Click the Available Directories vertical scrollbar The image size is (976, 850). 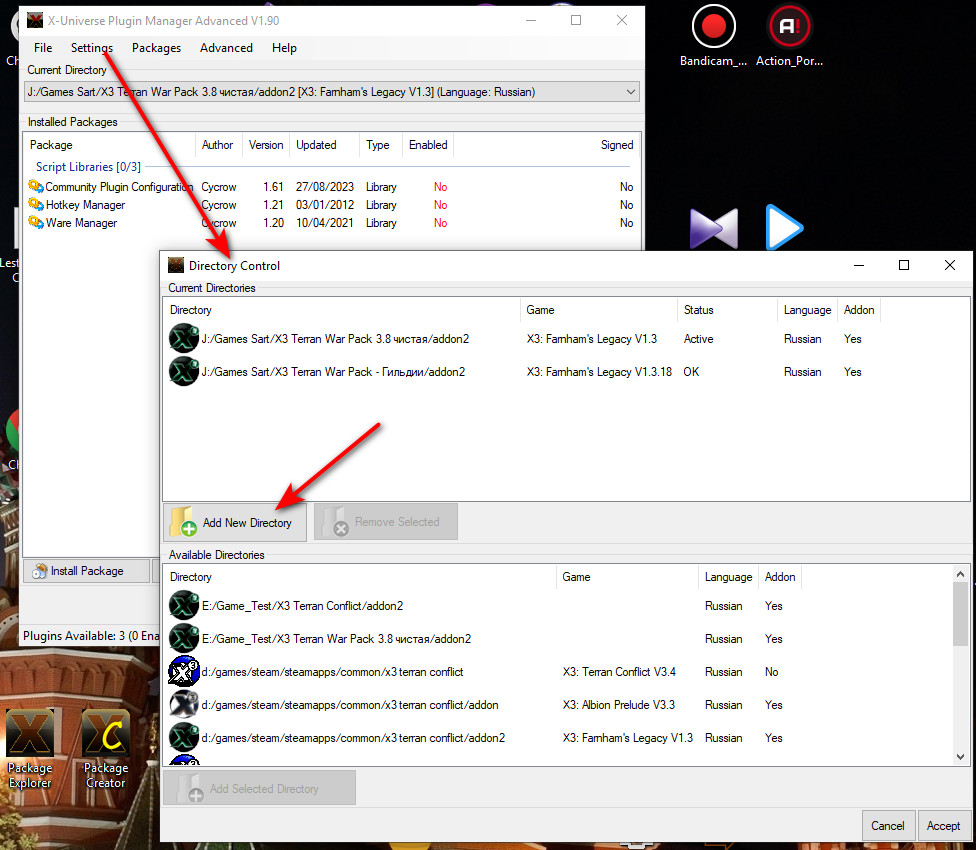(960, 662)
